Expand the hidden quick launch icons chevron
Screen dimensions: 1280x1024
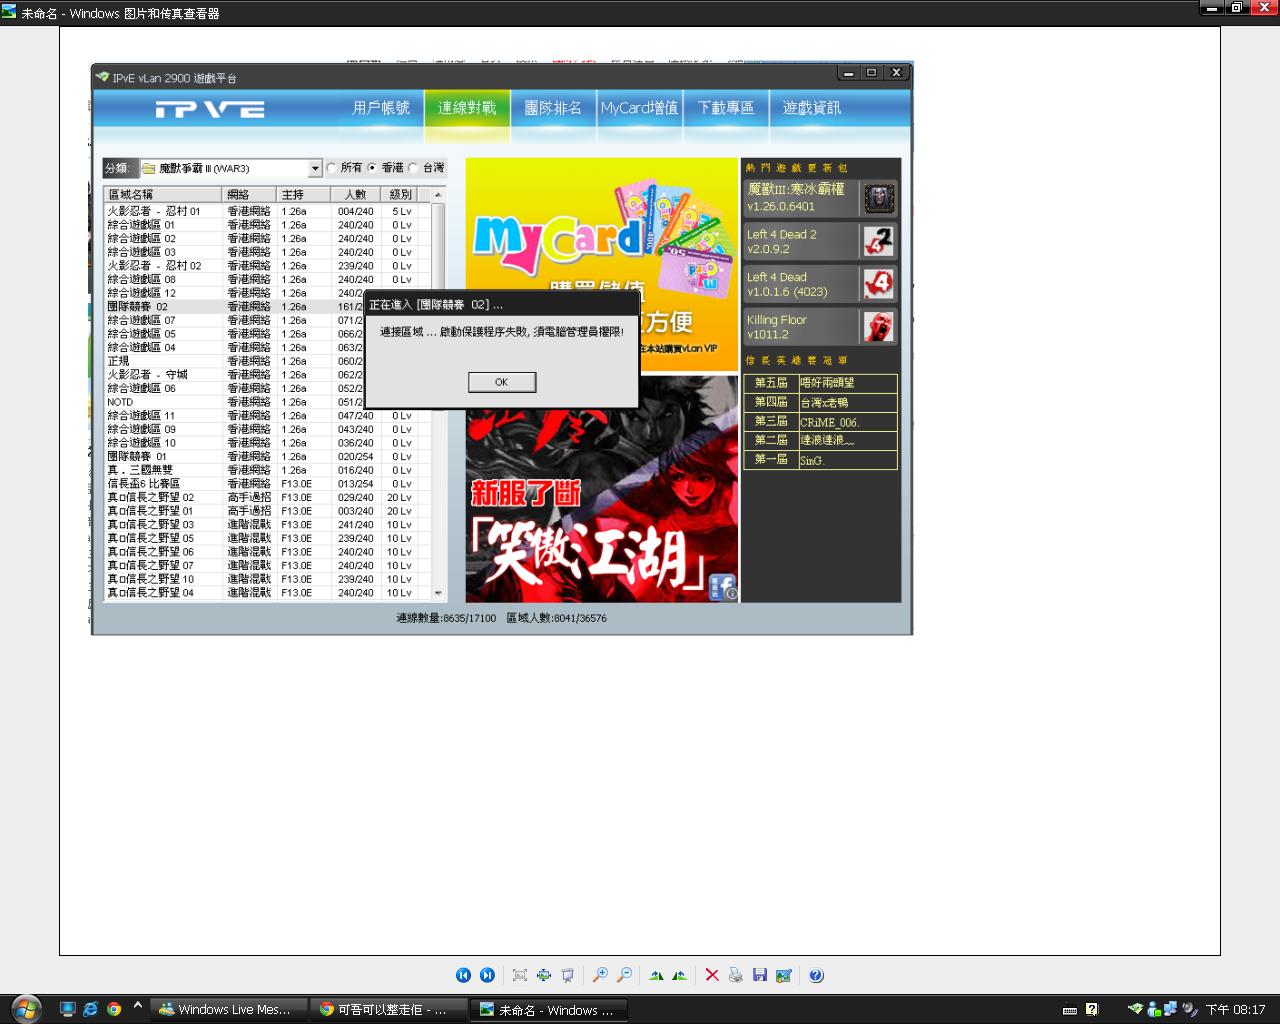pyautogui.click(x=138, y=1006)
